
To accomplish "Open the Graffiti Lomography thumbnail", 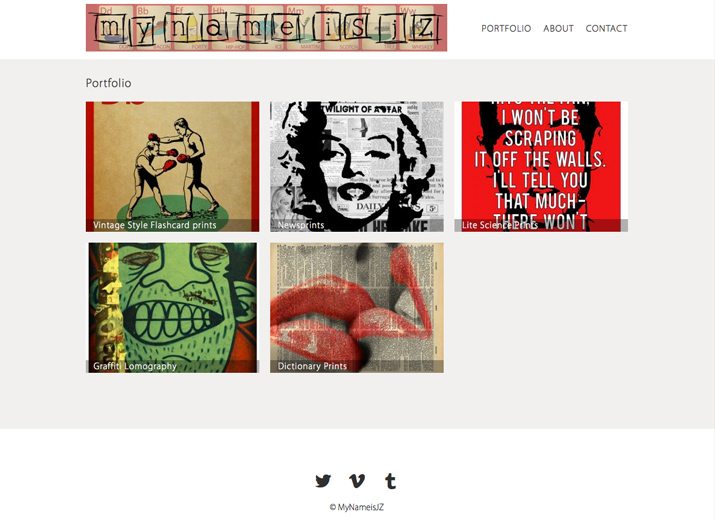I will pyautogui.click(x=172, y=308).
